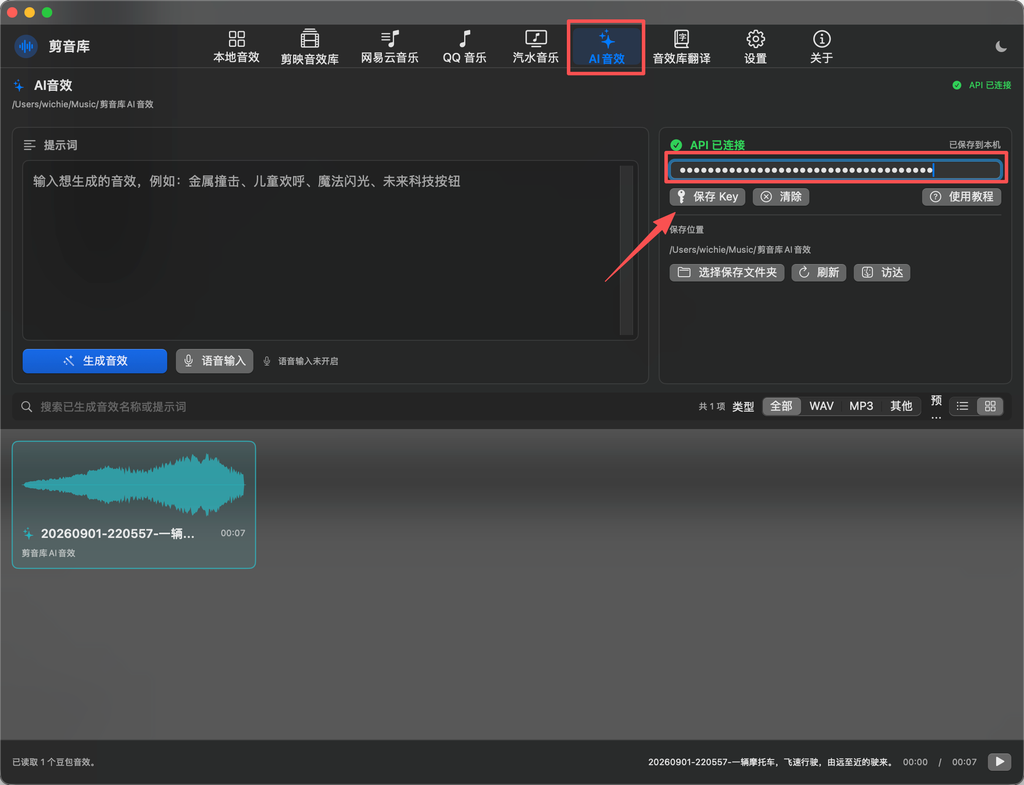Filter generated sounds by MP3 type
The image size is (1024, 785).
coord(861,406)
